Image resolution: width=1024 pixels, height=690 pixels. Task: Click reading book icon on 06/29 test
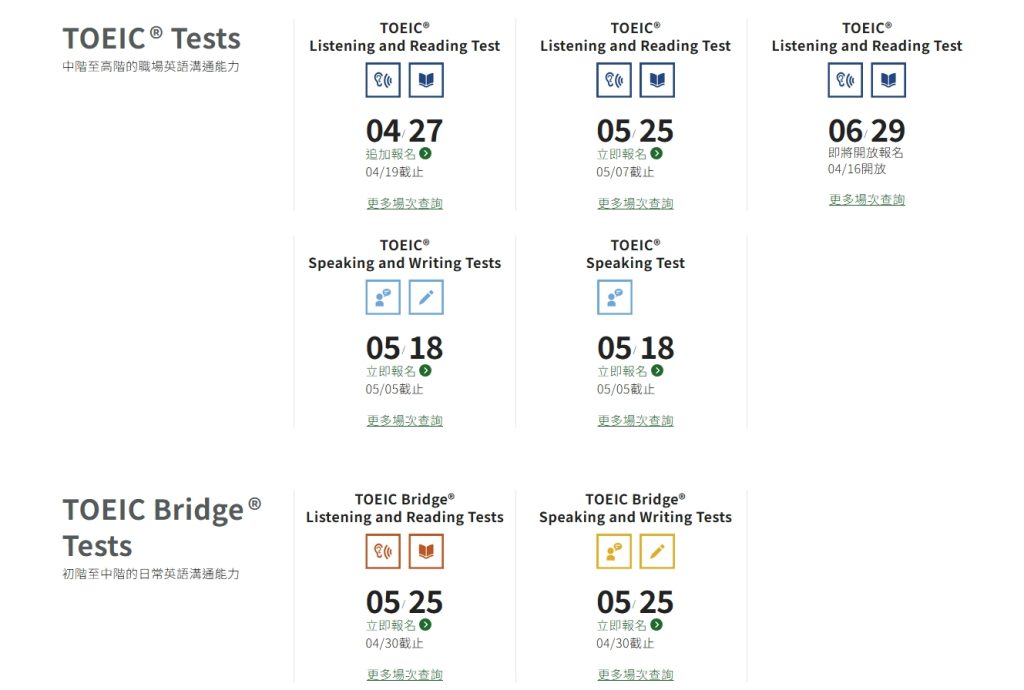(x=888, y=80)
